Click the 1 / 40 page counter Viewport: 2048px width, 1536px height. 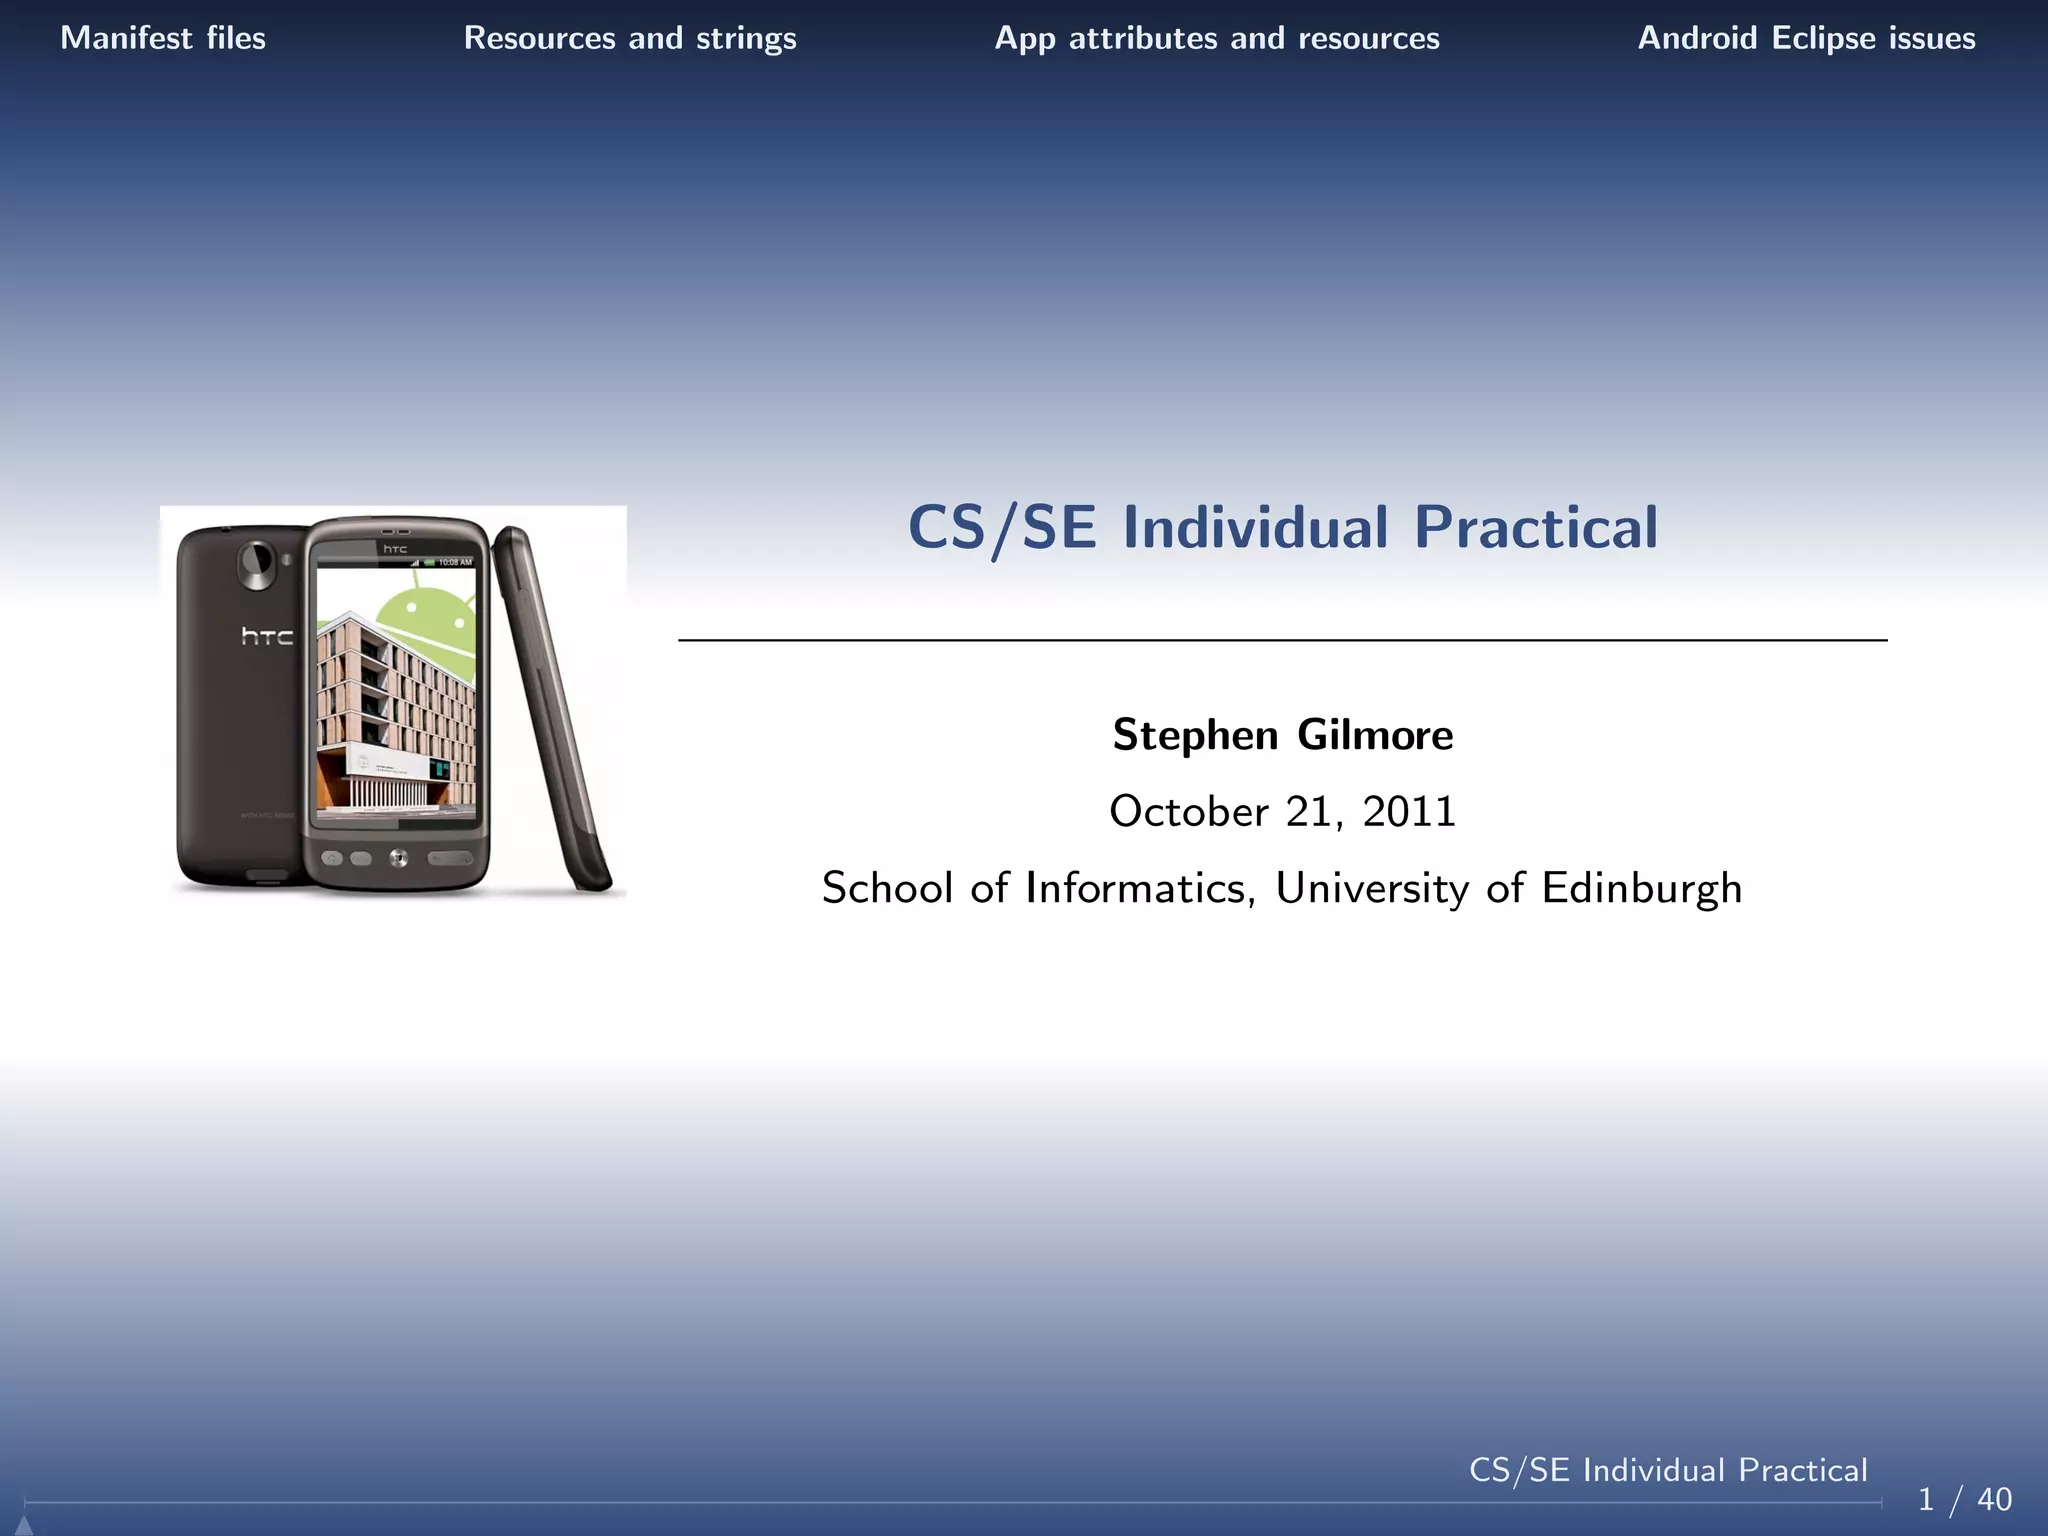coord(1964,1500)
